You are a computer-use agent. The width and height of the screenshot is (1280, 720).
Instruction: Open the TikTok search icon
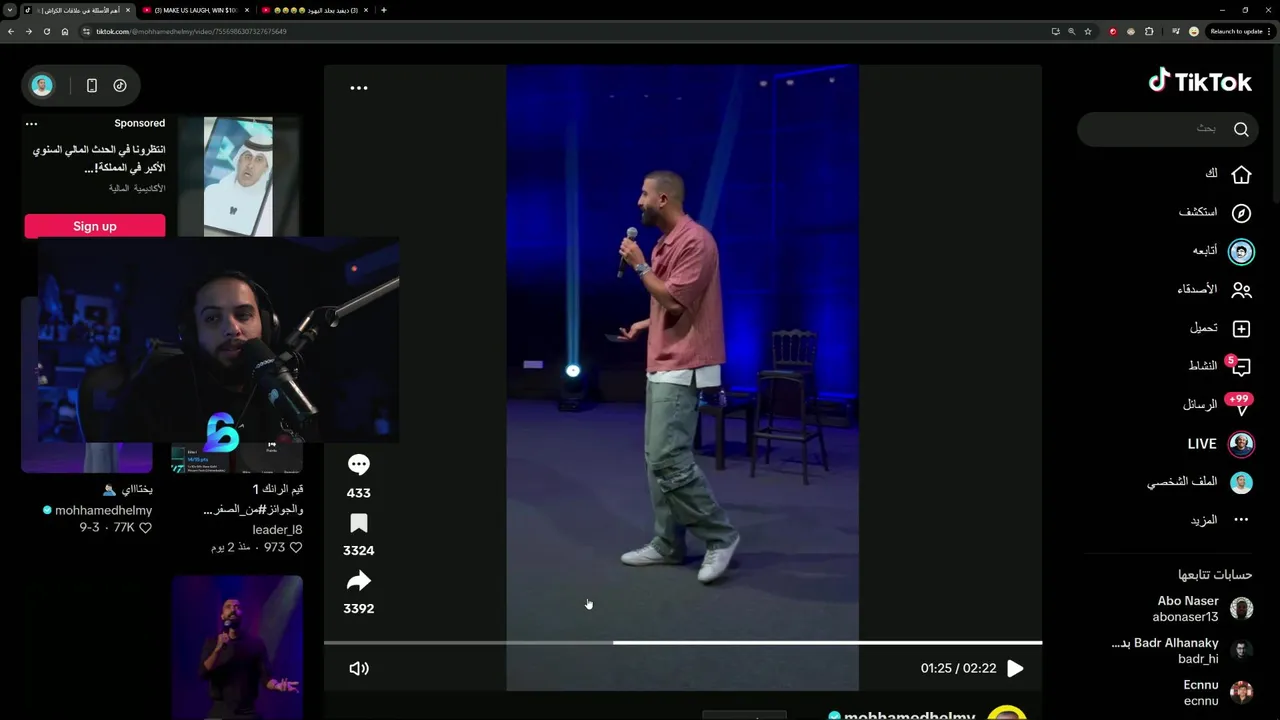[x=1241, y=129]
